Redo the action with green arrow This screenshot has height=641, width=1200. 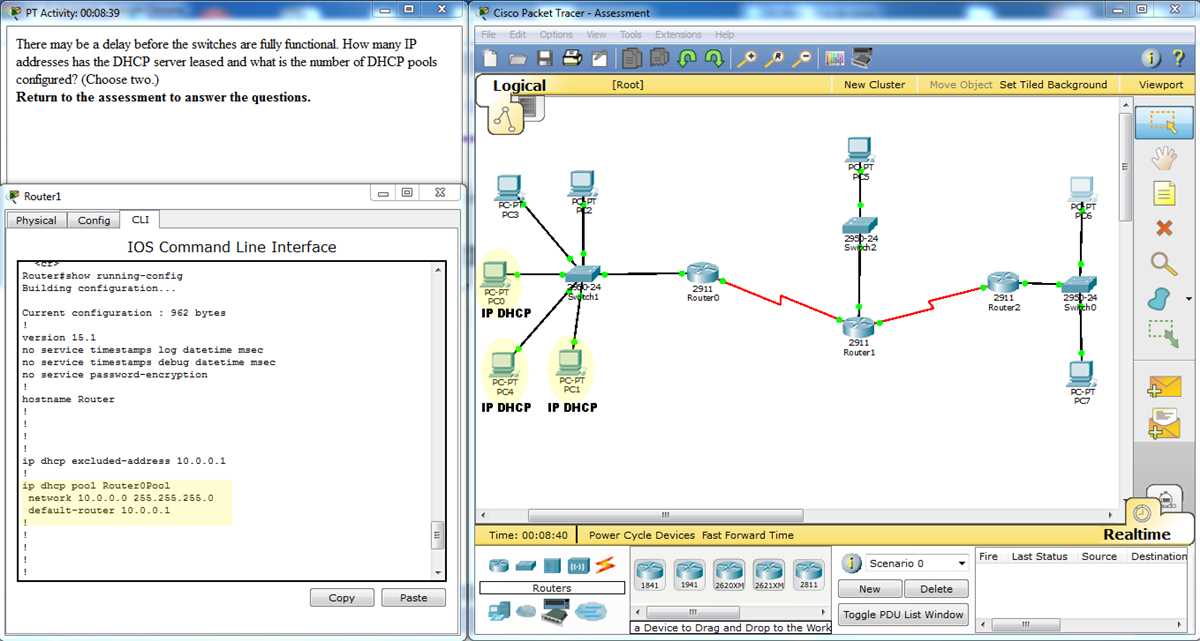(714, 59)
